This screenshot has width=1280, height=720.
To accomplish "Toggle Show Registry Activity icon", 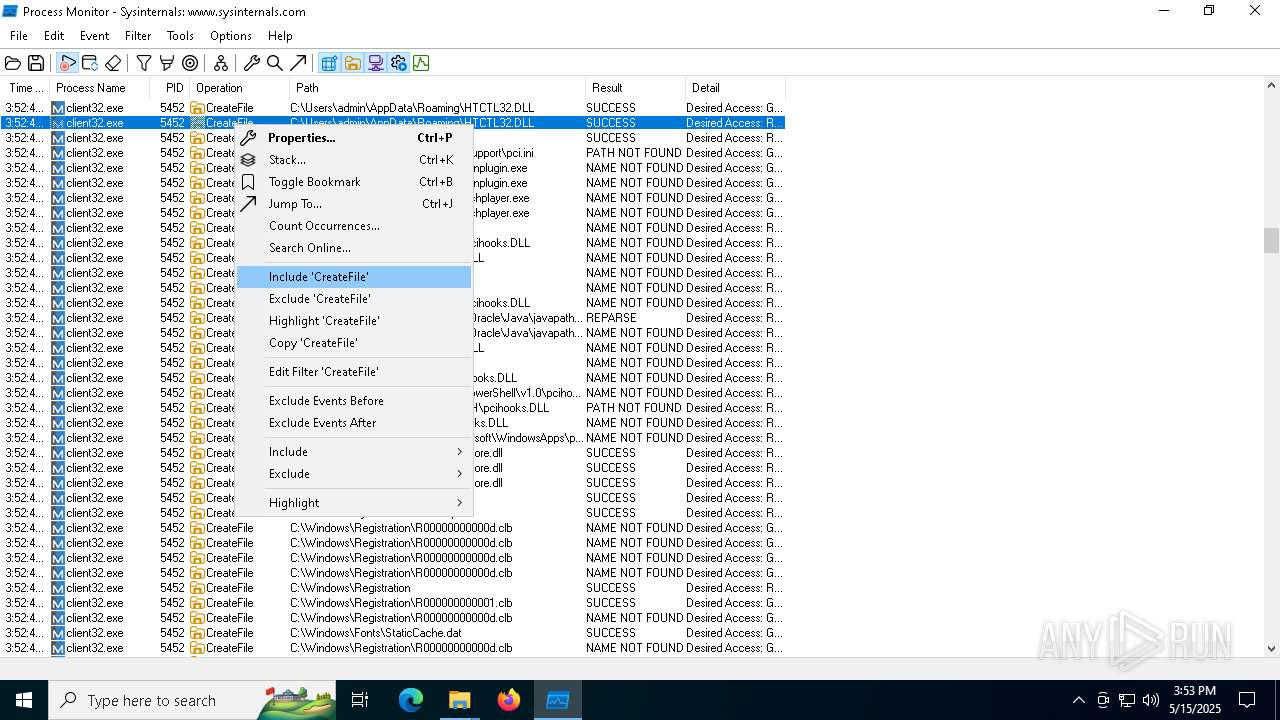I will pyautogui.click(x=329, y=63).
